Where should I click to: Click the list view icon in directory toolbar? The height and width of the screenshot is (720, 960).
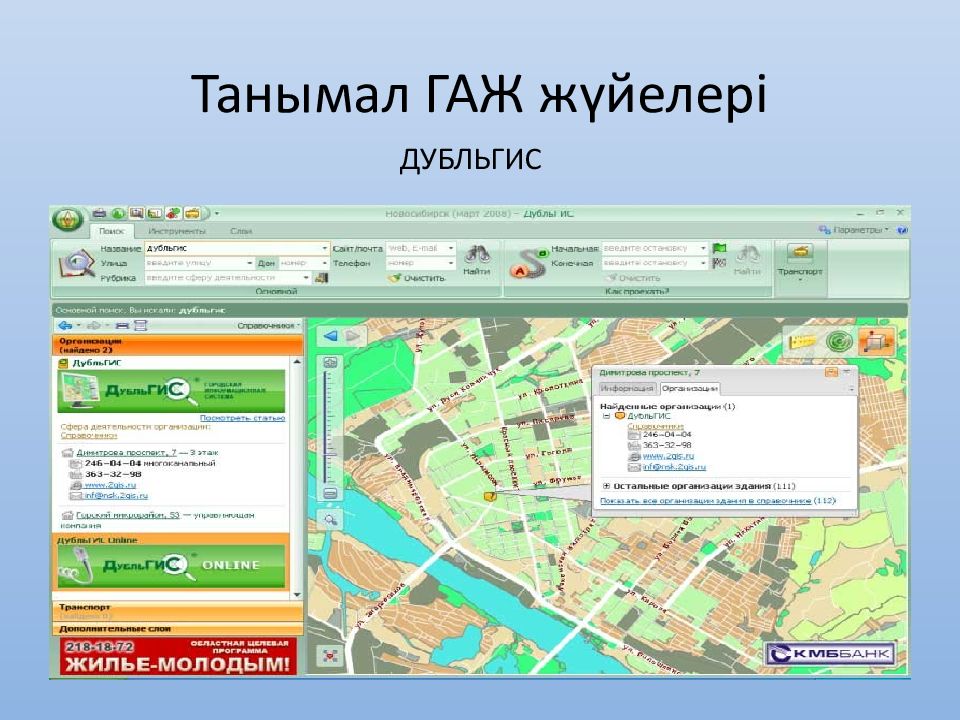tap(141, 326)
